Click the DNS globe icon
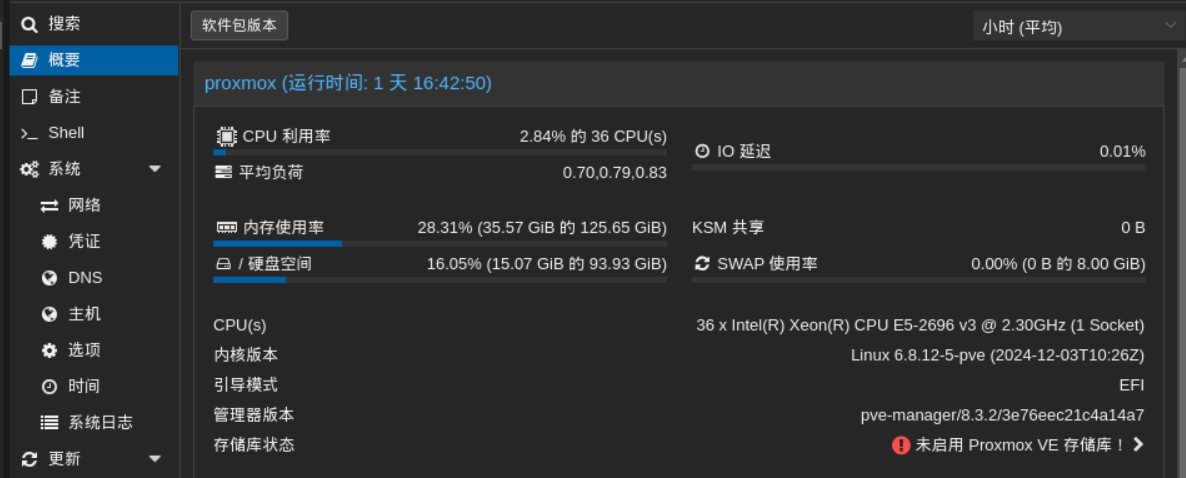 [x=49, y=278]
